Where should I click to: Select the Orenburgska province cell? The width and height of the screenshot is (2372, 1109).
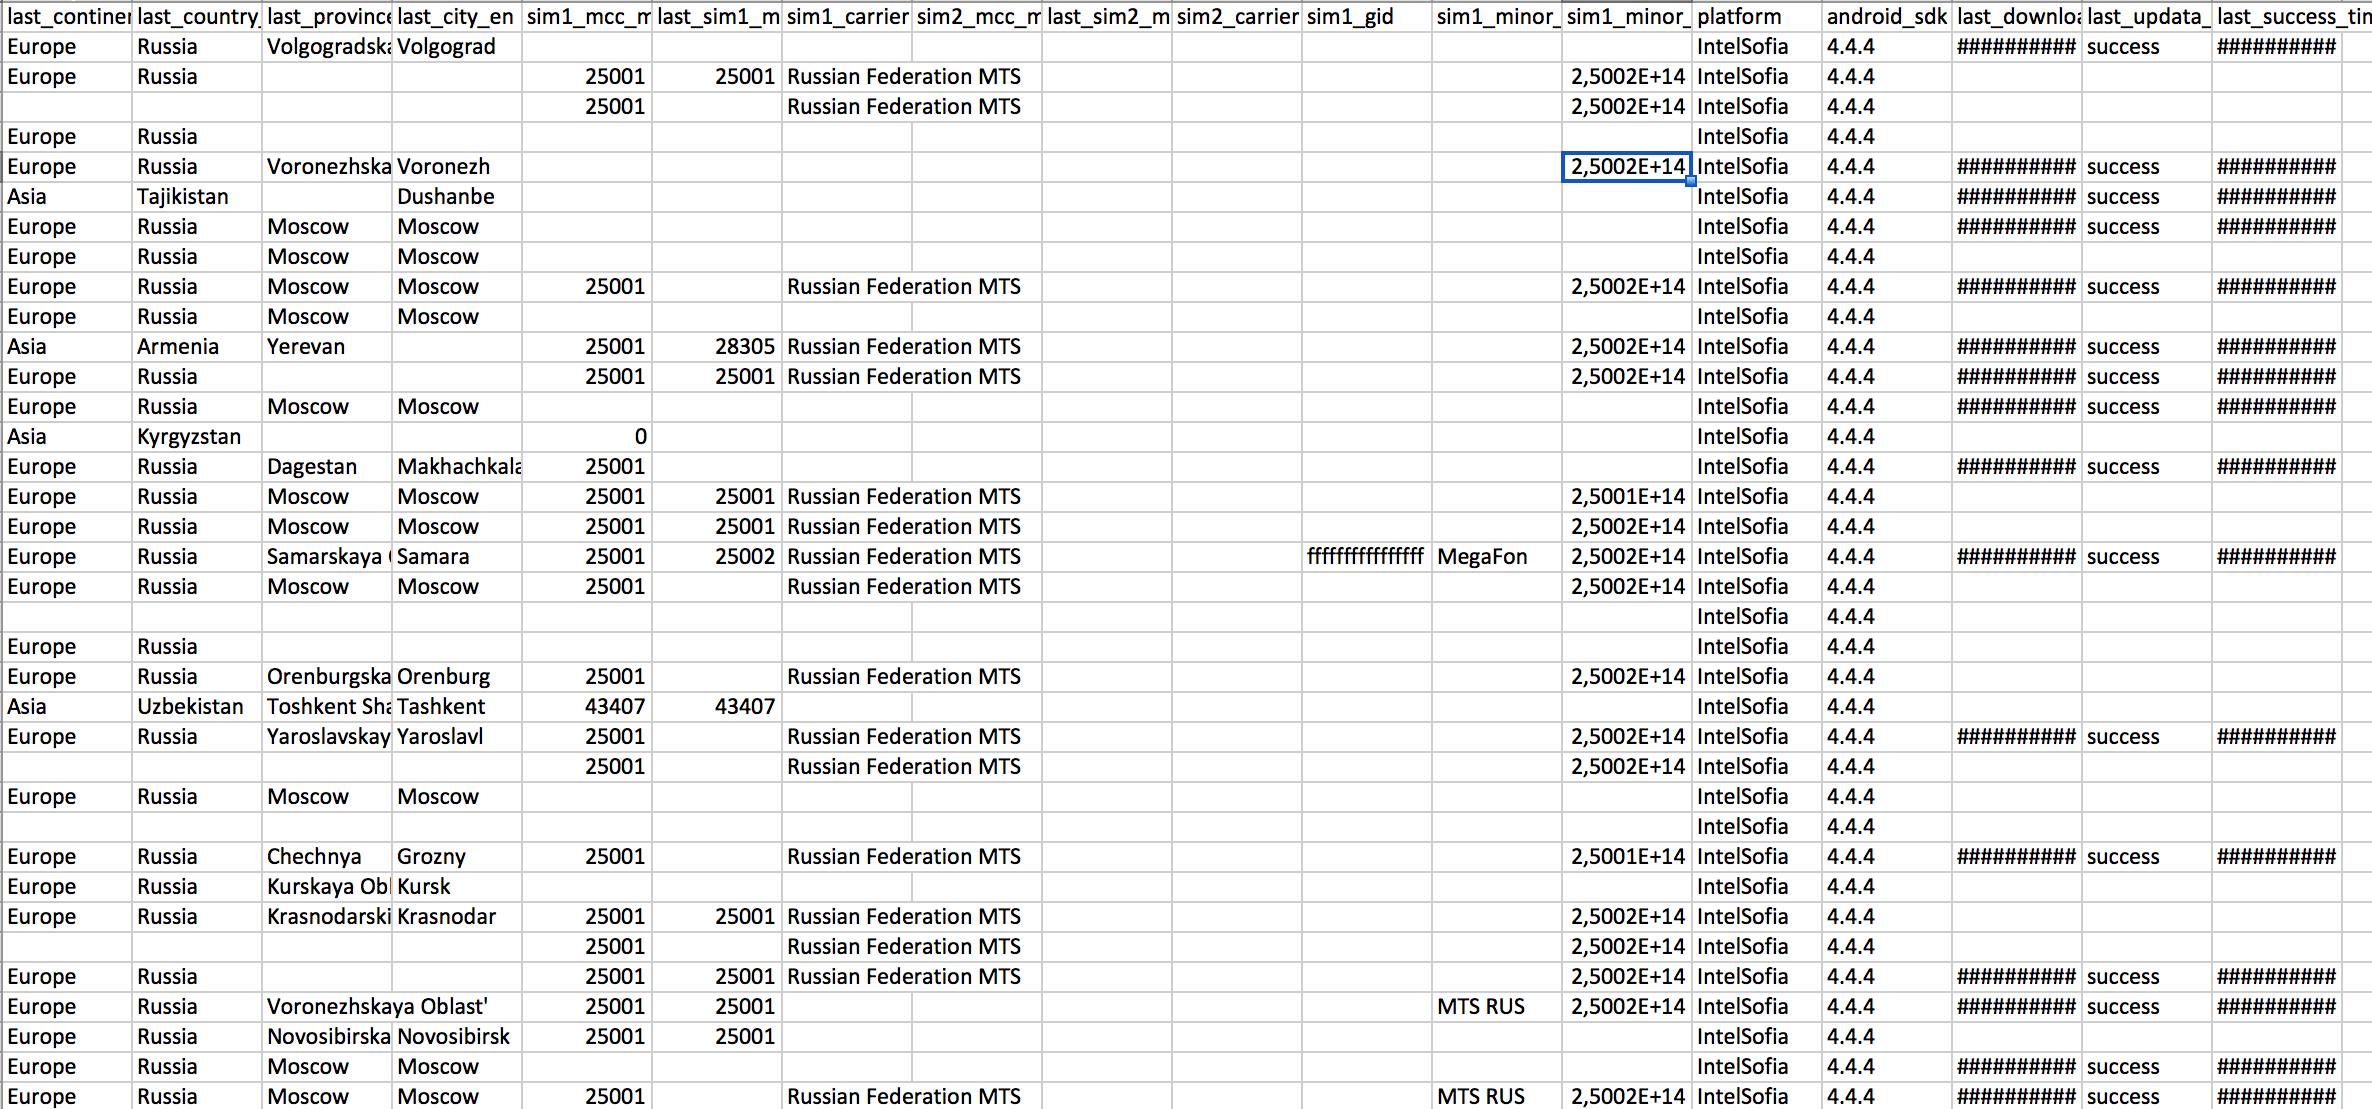(327, 677)
